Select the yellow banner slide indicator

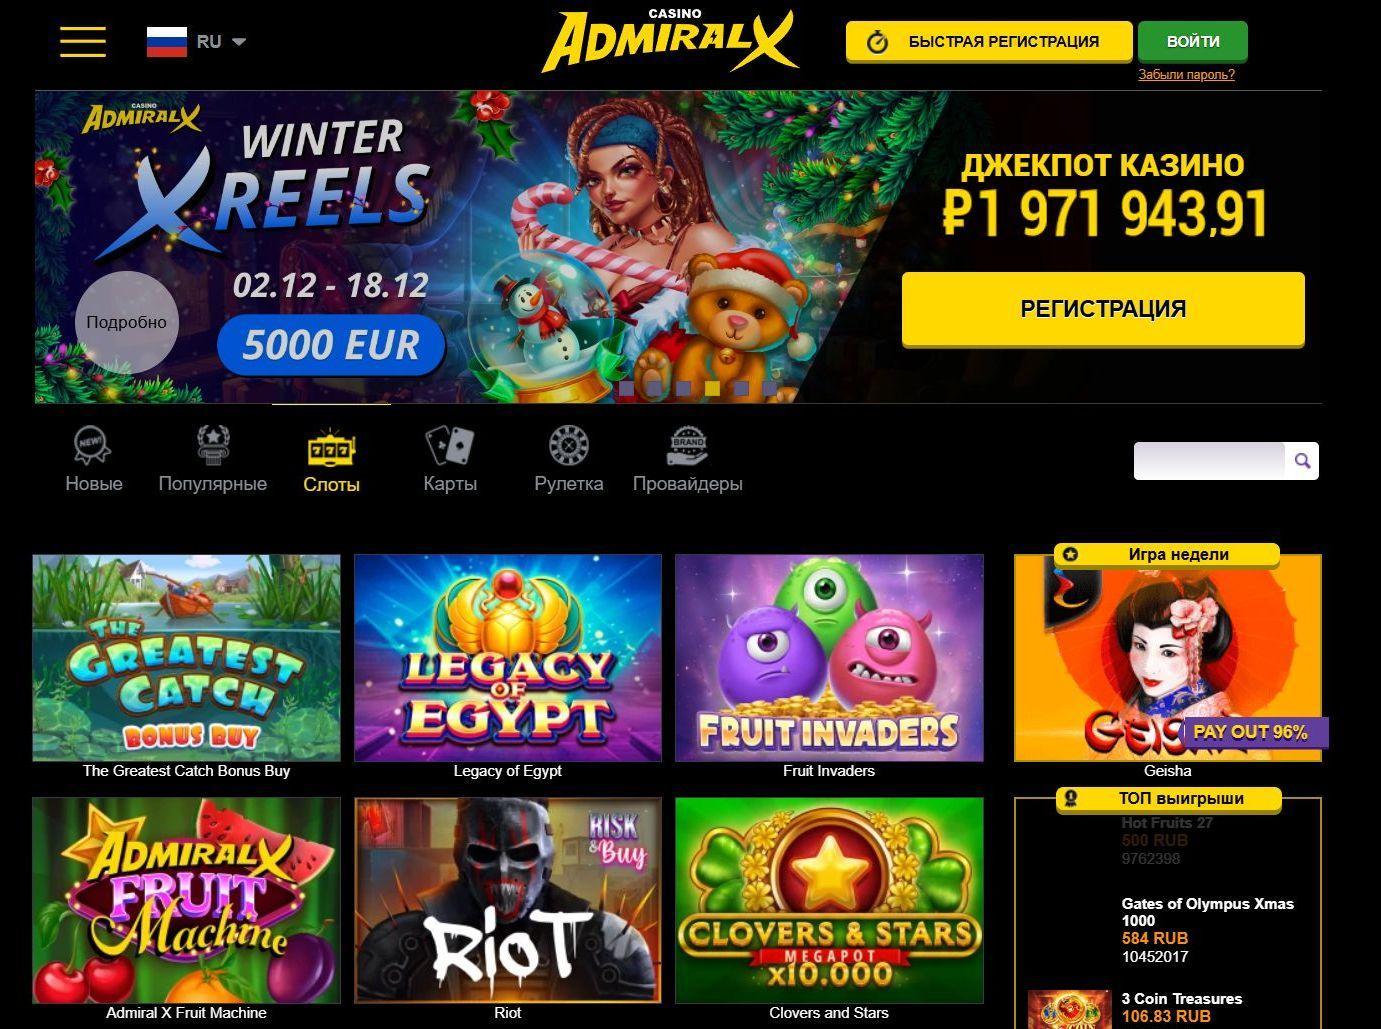(712, 388)
